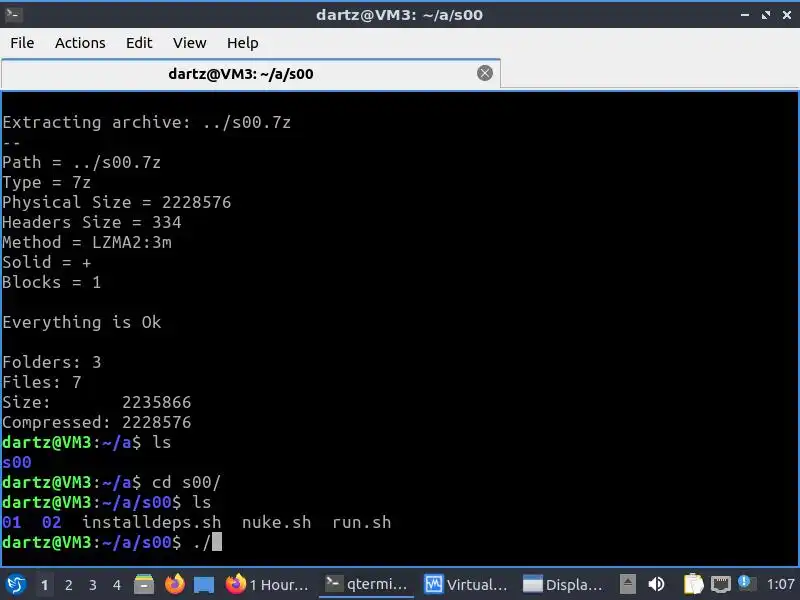Image resolution: width=800 pixels, height=600 pixels.
Task: Click the '02' directory name in the listing
Action: tap(52, 522)
